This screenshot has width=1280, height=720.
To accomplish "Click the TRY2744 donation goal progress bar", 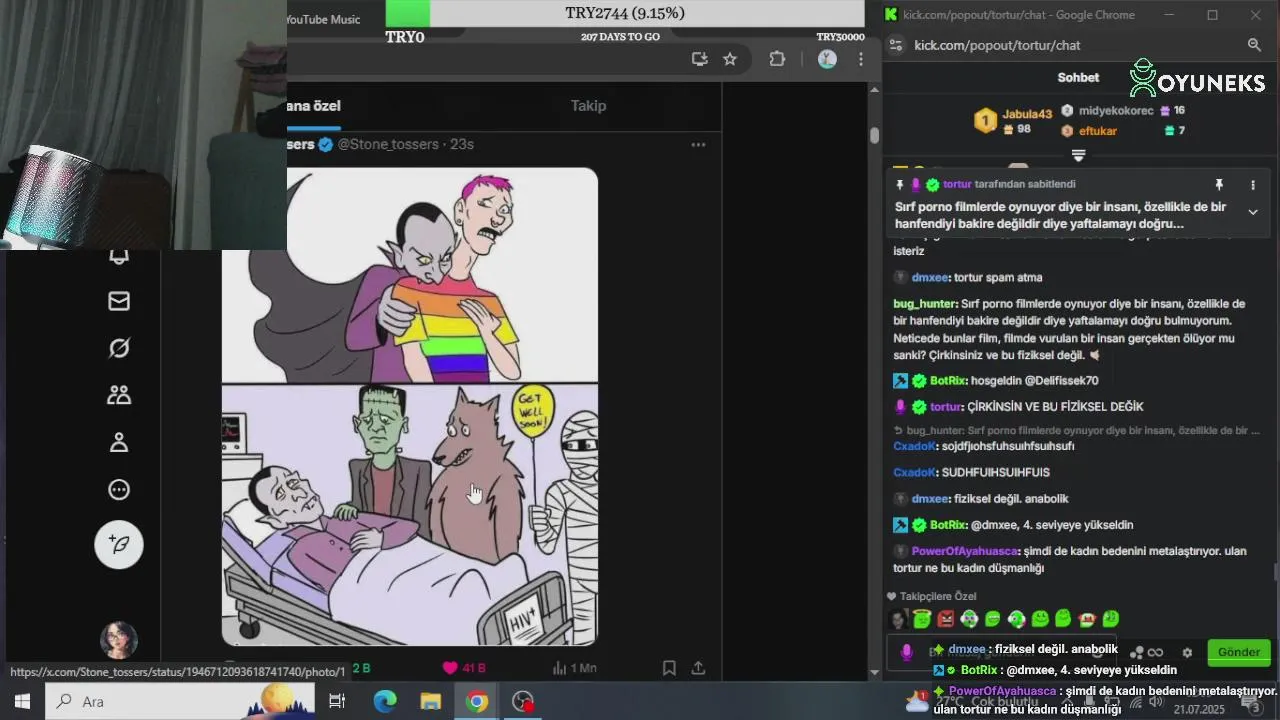I will [x=625, y=13].
